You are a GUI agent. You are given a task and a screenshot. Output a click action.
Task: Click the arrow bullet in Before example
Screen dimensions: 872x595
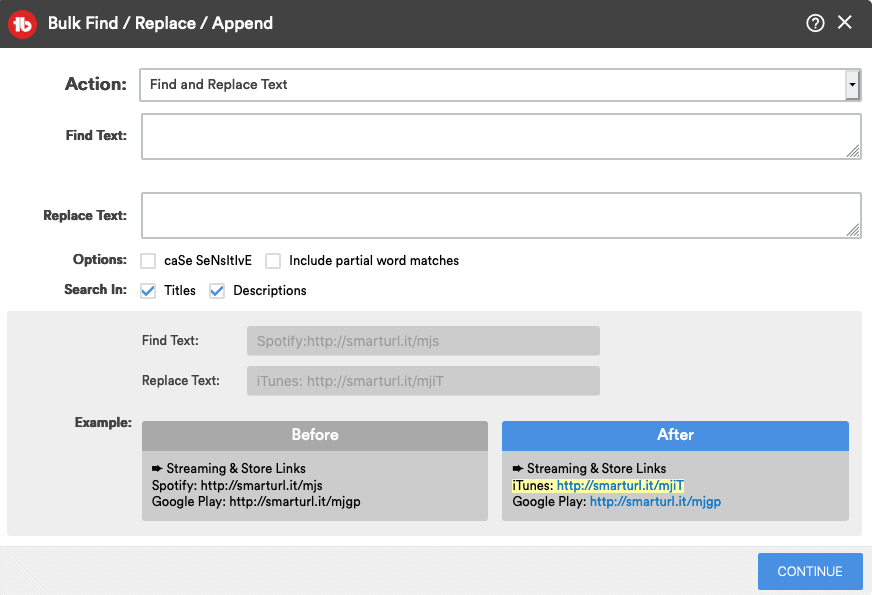point(157,469)
